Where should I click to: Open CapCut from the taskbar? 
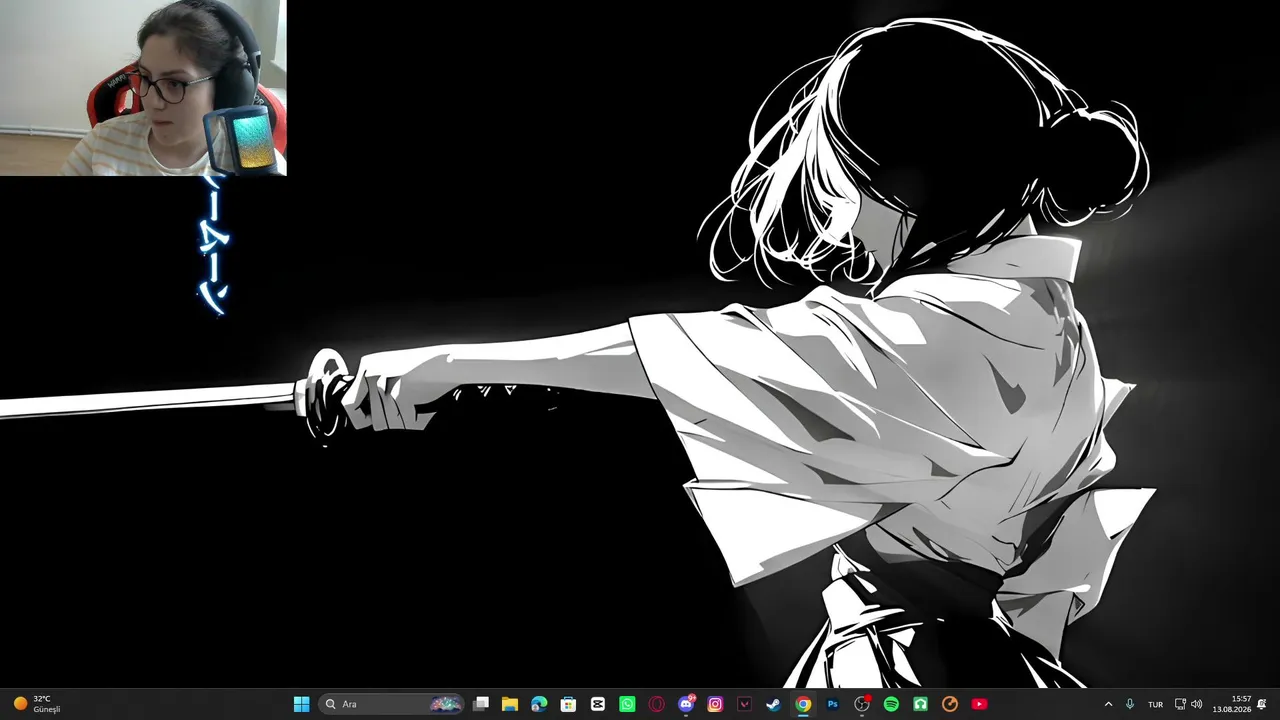[x=598, y=704]
